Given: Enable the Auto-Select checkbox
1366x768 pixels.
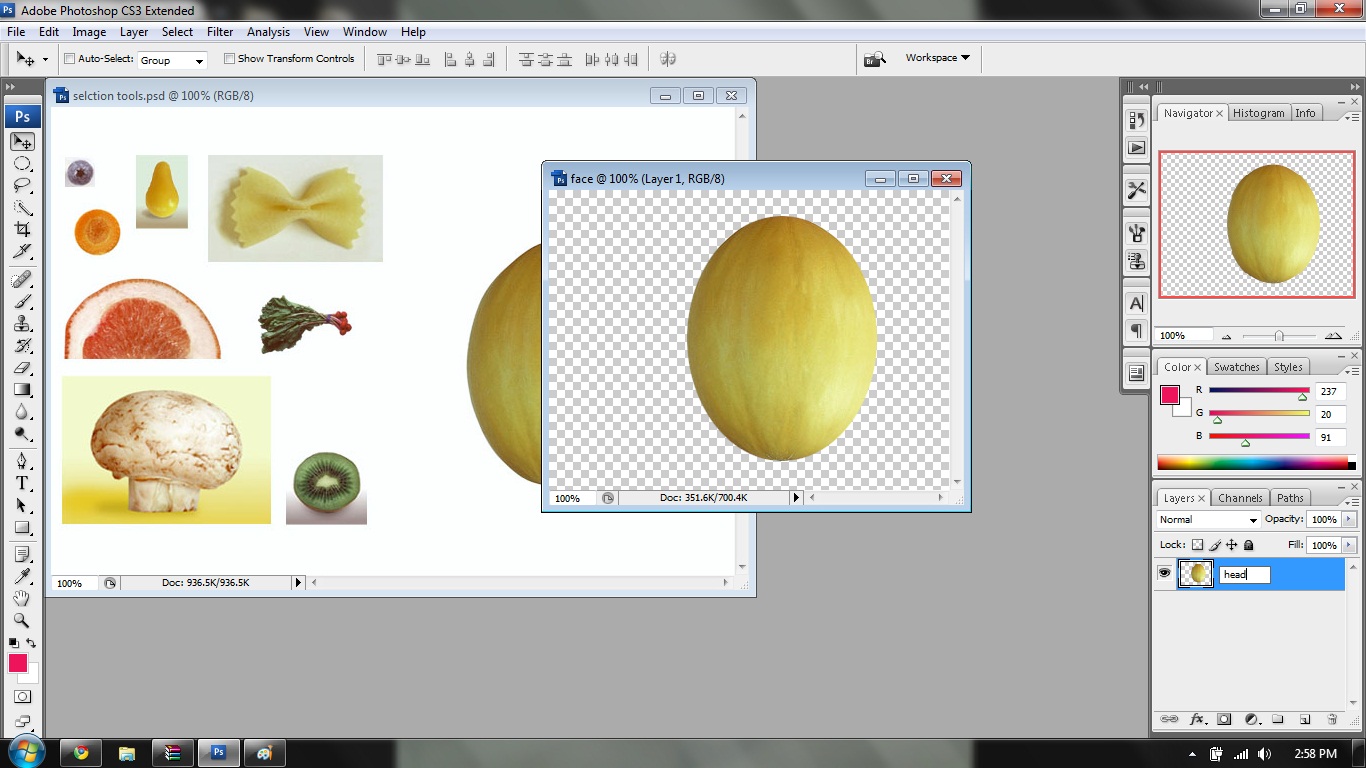Looking at the screenshot, I should [69, 59].
